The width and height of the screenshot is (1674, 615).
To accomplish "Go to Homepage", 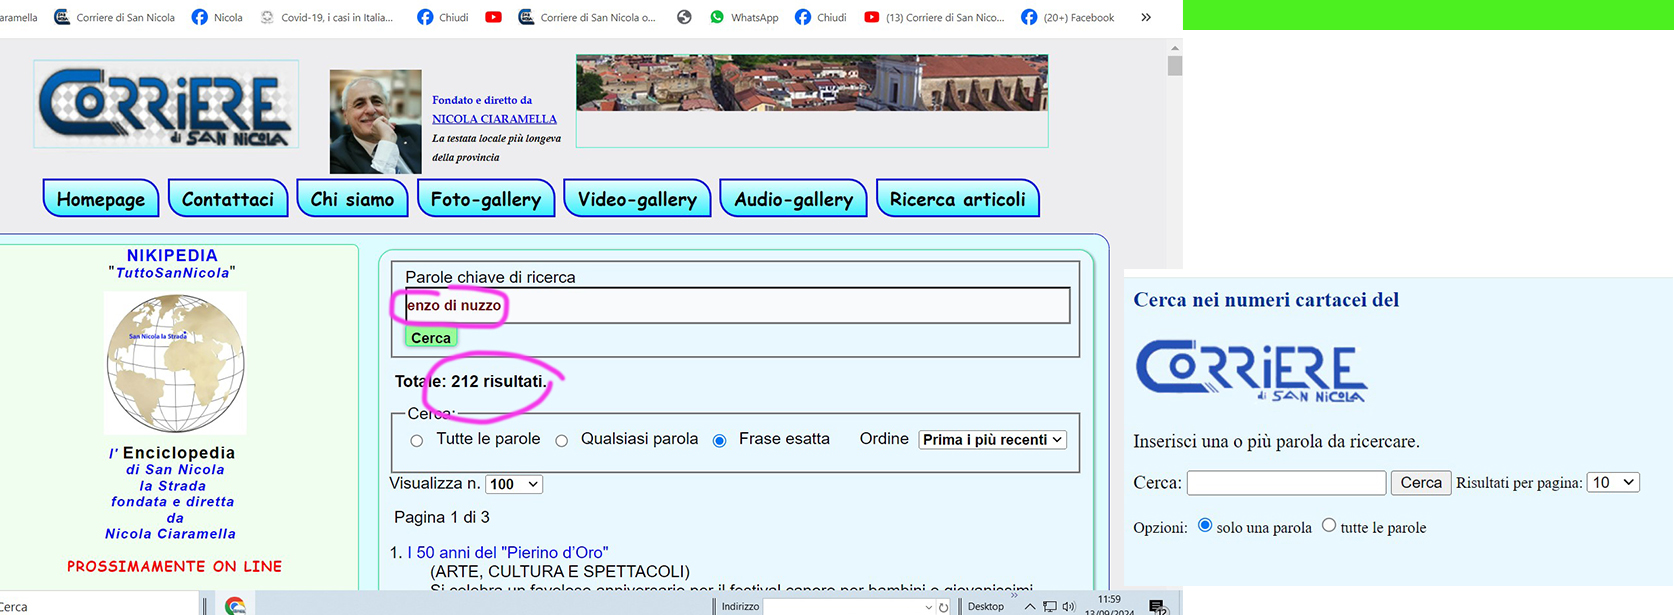I will tap(101, 198).
